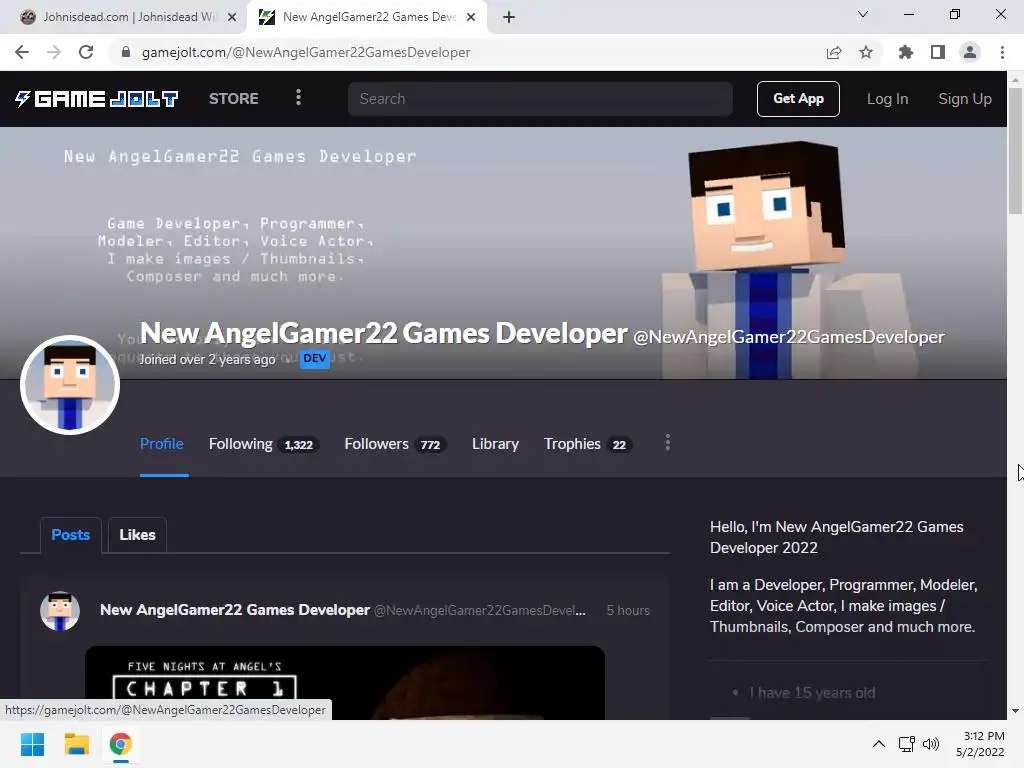Open the clock and date
This screenshot has width=1024, height=768.
pyautogui.click(x=980, y=744)
